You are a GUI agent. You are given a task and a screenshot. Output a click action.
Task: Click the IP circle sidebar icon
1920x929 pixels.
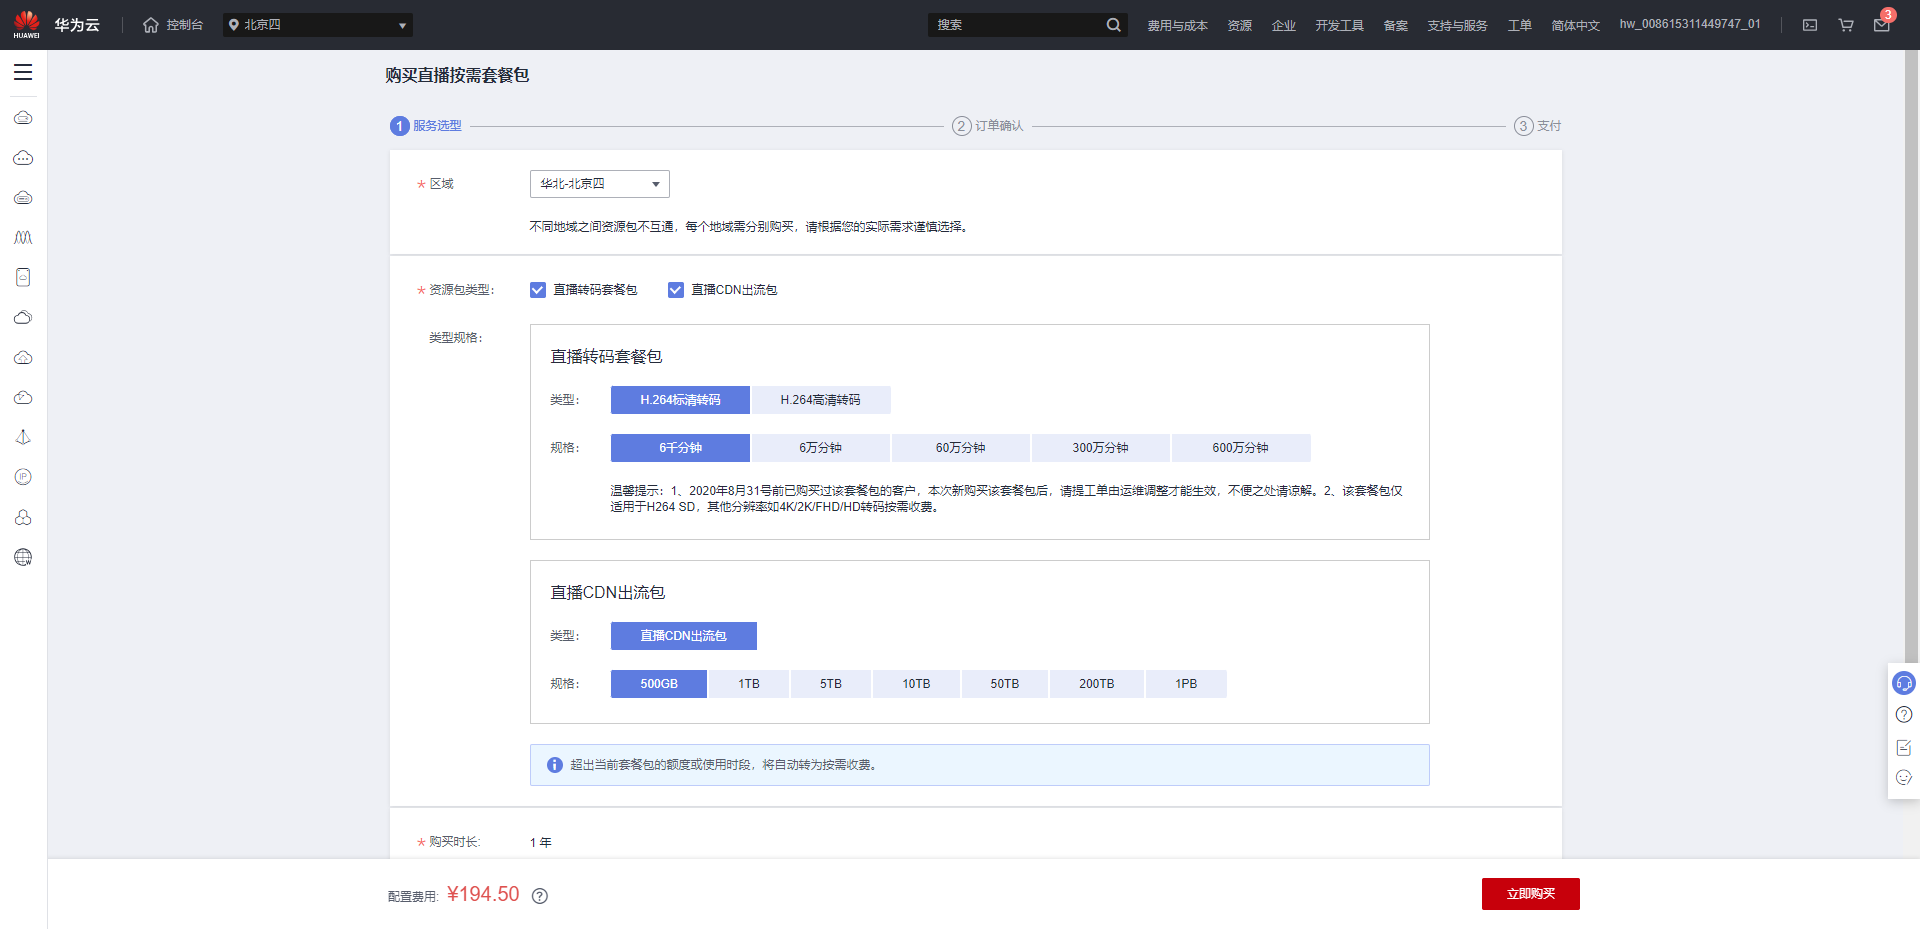coord(23,477)
